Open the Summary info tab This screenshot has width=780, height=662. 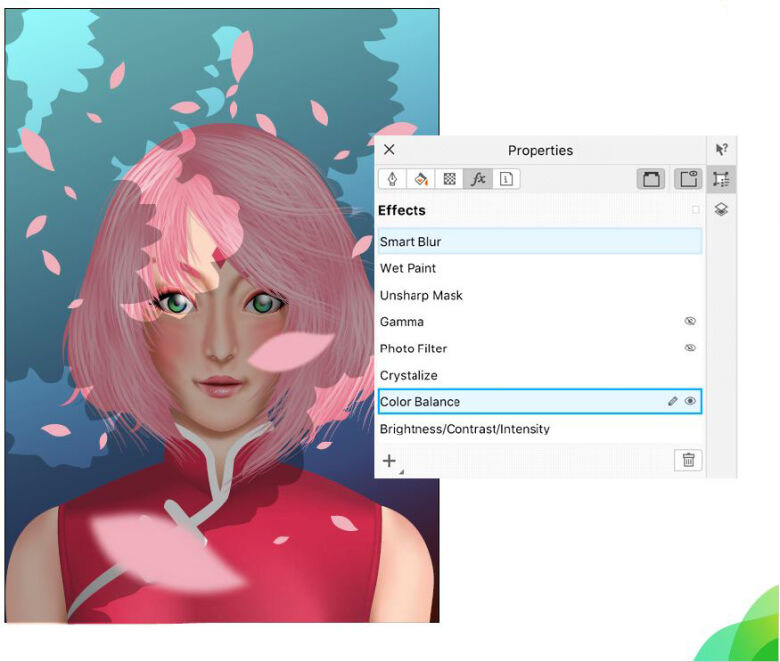506,180
